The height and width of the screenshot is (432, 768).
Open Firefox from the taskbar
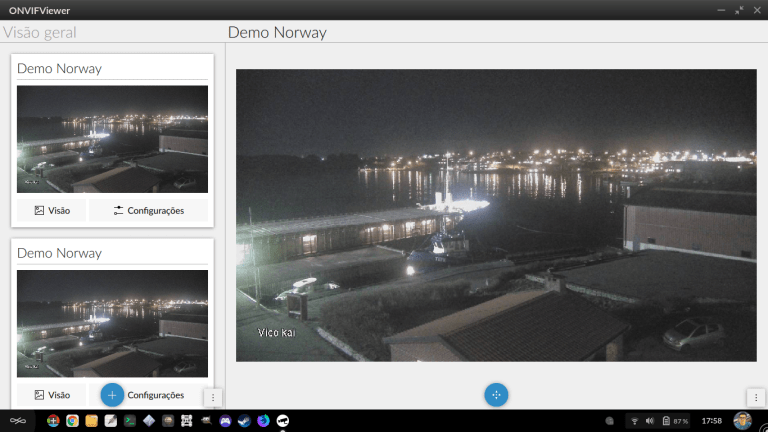click(x=263, y=421)
